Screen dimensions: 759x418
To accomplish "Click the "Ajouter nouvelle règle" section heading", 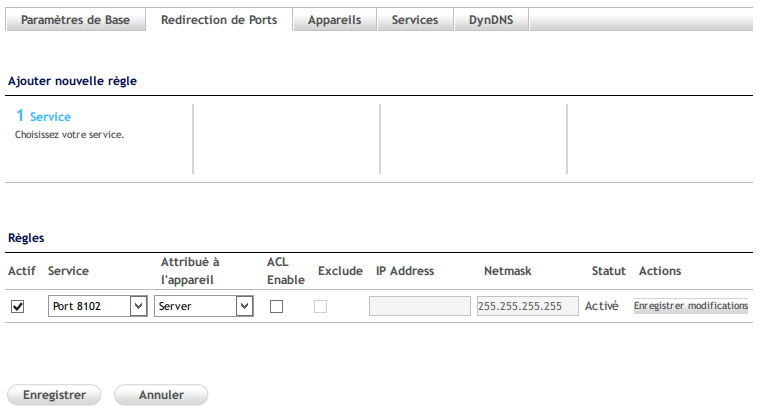I will click(72, 81).
